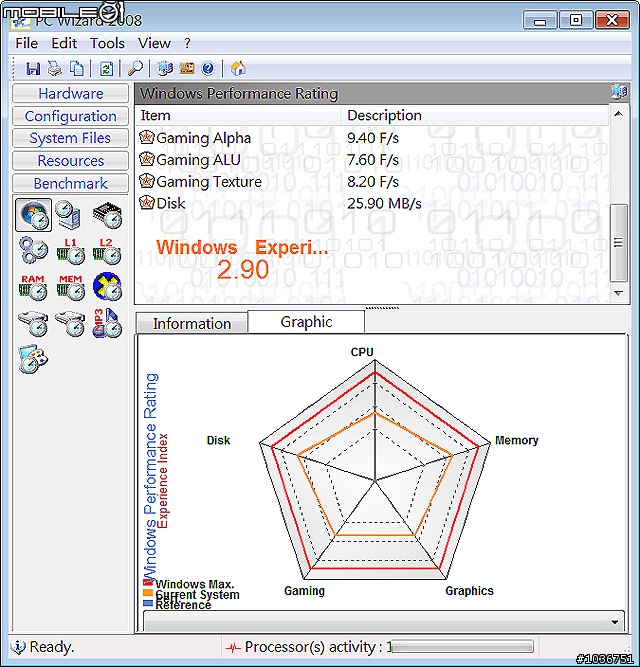Click the blue Reference legend swatch
This screenshot has width=640, height=667.
point(148,603)
